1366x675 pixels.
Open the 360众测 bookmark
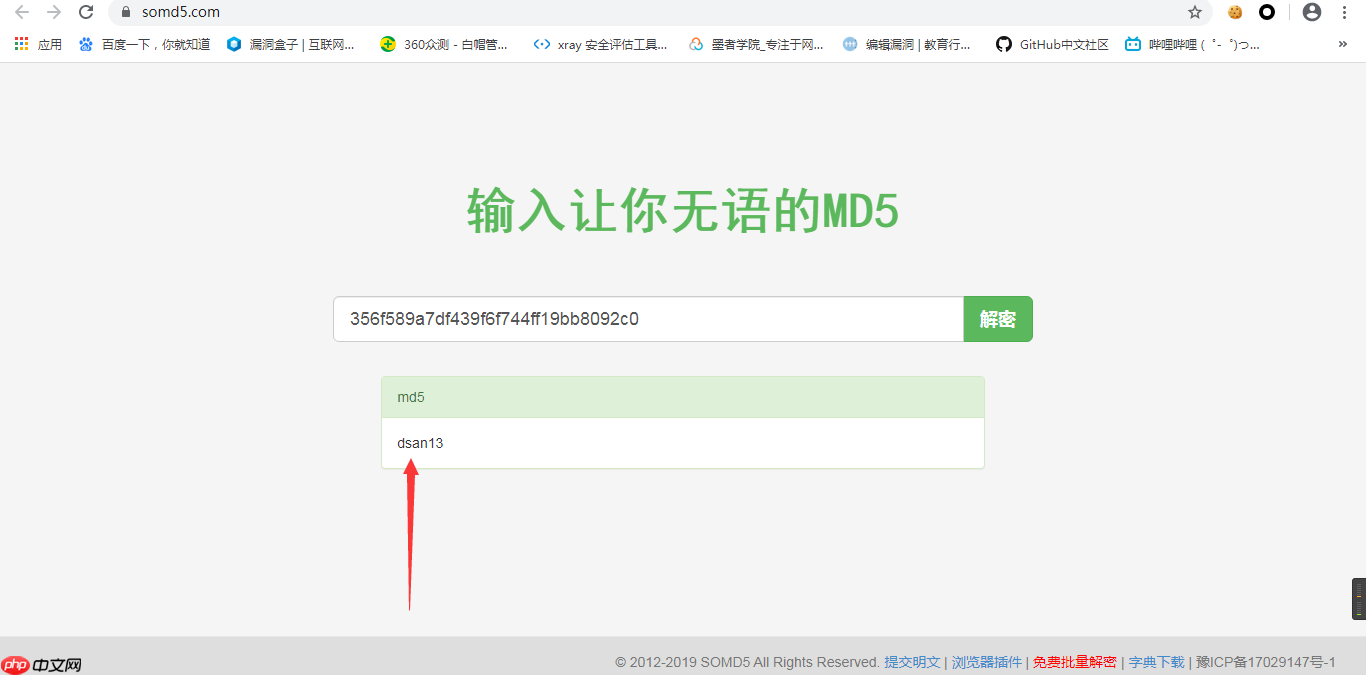coord(445,44)
